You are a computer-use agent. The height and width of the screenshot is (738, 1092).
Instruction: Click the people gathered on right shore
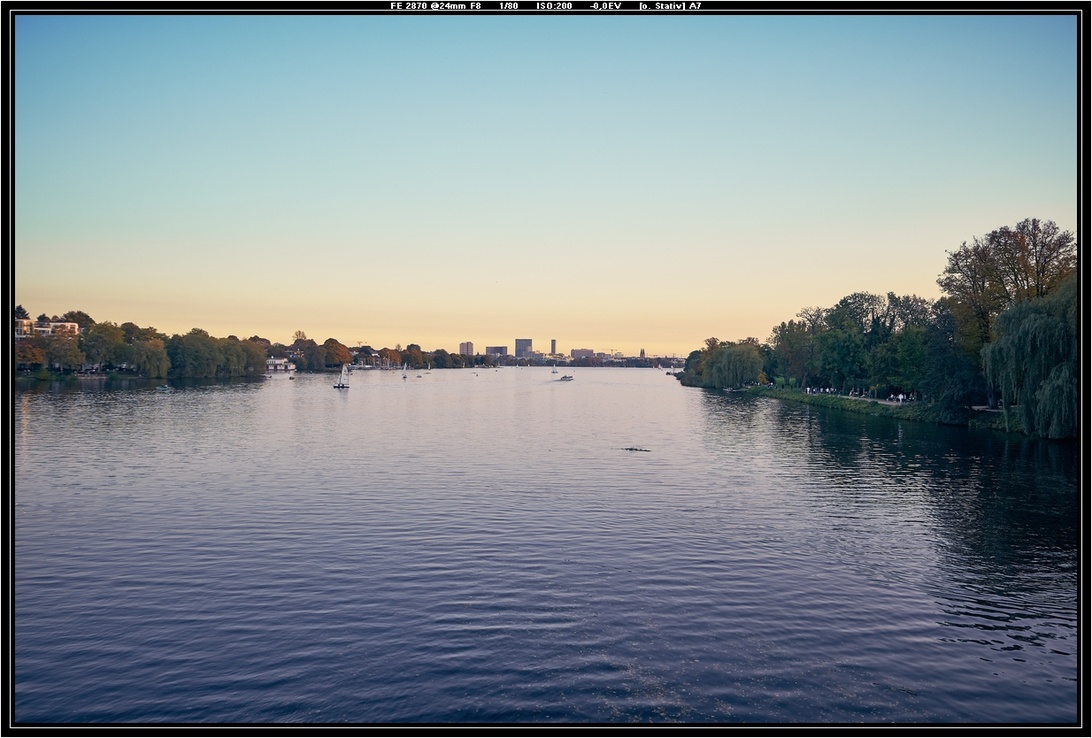click(860, 394)
